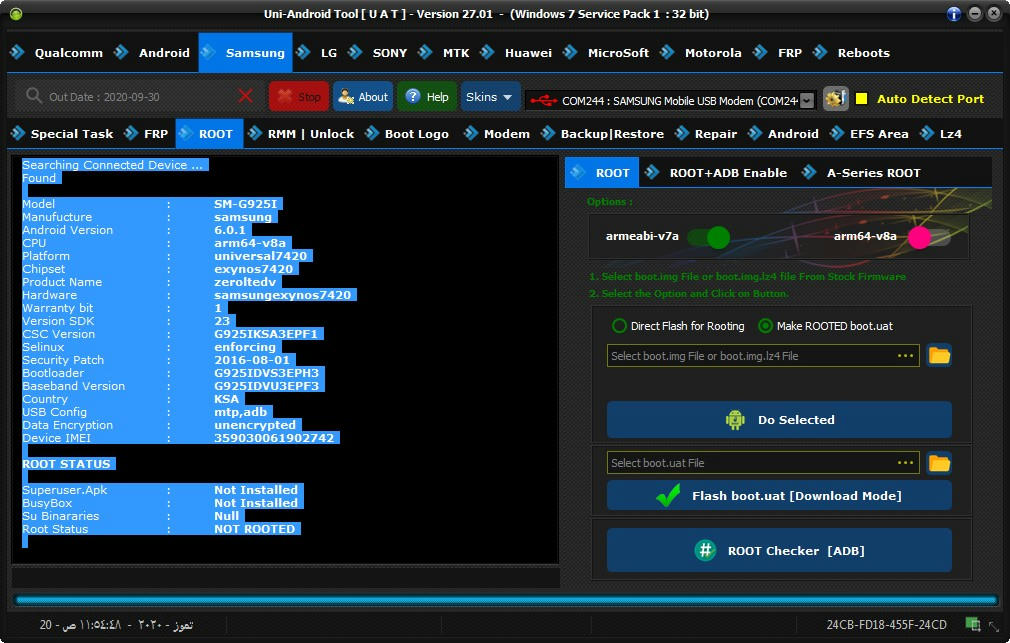Click Flash boot.uat [Download Mode] button

[779, 495]
